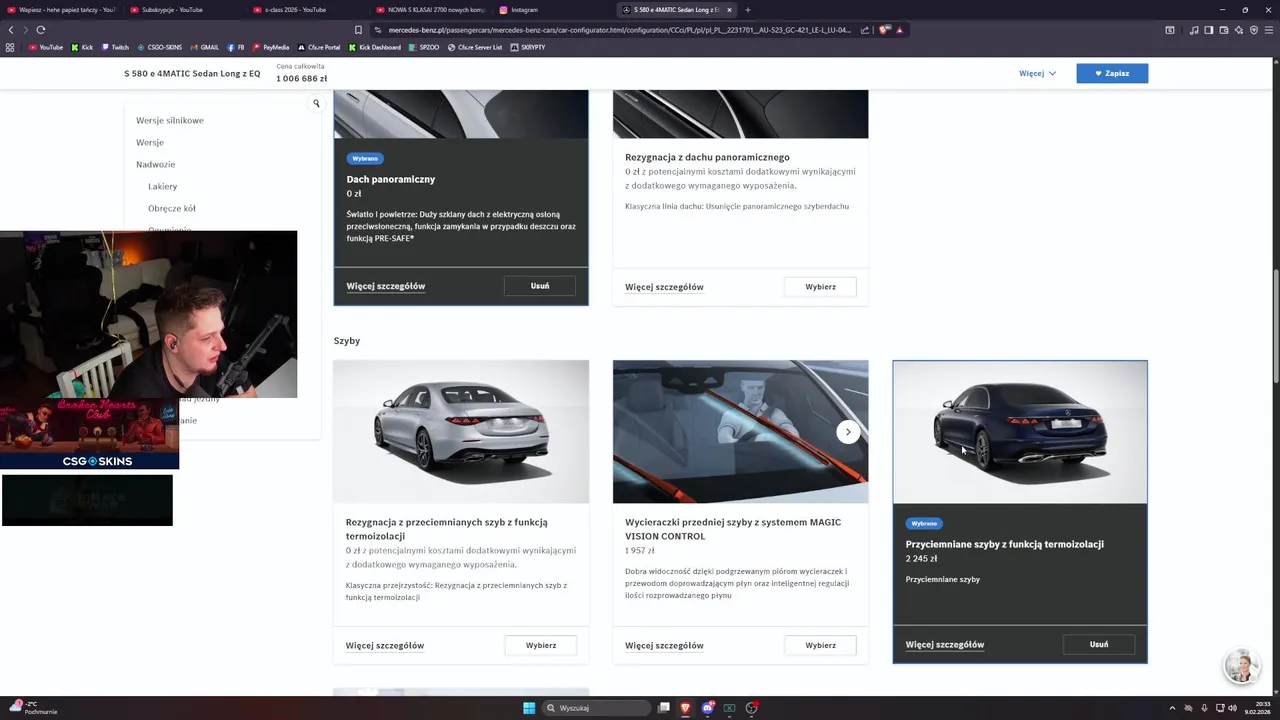Open the YouTube bookmark
The width and height of the screenshot is (1280, 720).
point(46,47)
